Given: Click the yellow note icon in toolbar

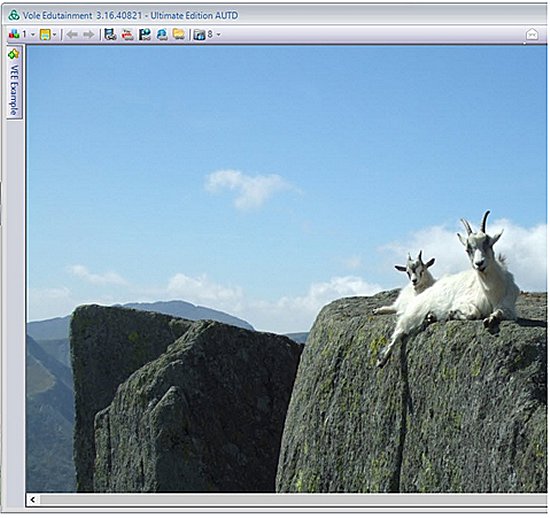Looking at the screenshot, I should tap(45, 34).
